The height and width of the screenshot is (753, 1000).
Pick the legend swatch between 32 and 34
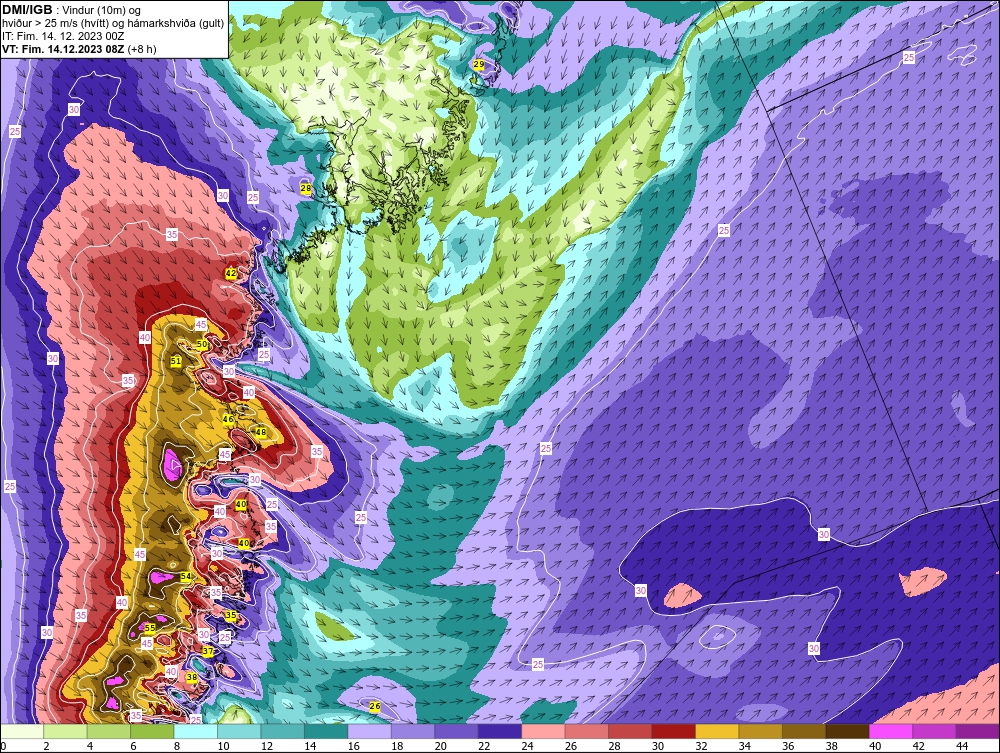[717, 731]
